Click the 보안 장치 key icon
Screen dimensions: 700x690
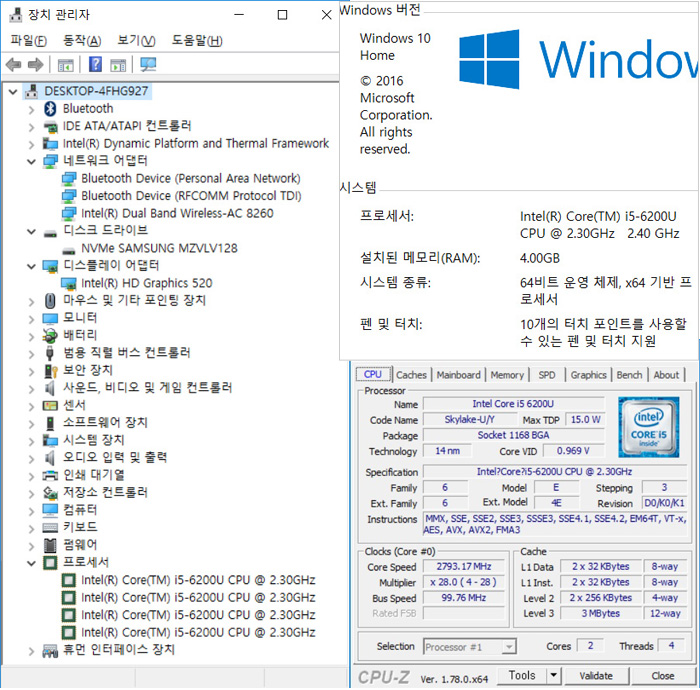[x=51, y=370]
